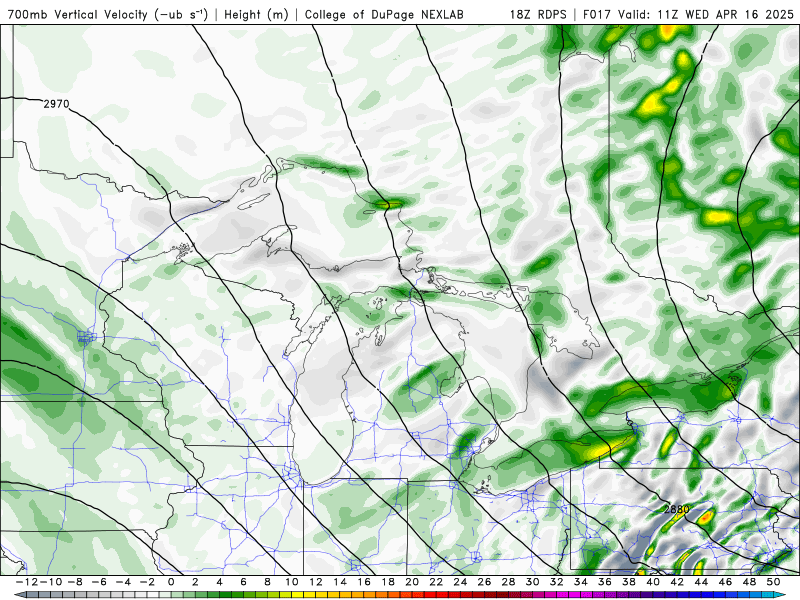Click the '18Z RDPS' model run label
The width and height of the screenshot is (800, 600).
point(538,15)
